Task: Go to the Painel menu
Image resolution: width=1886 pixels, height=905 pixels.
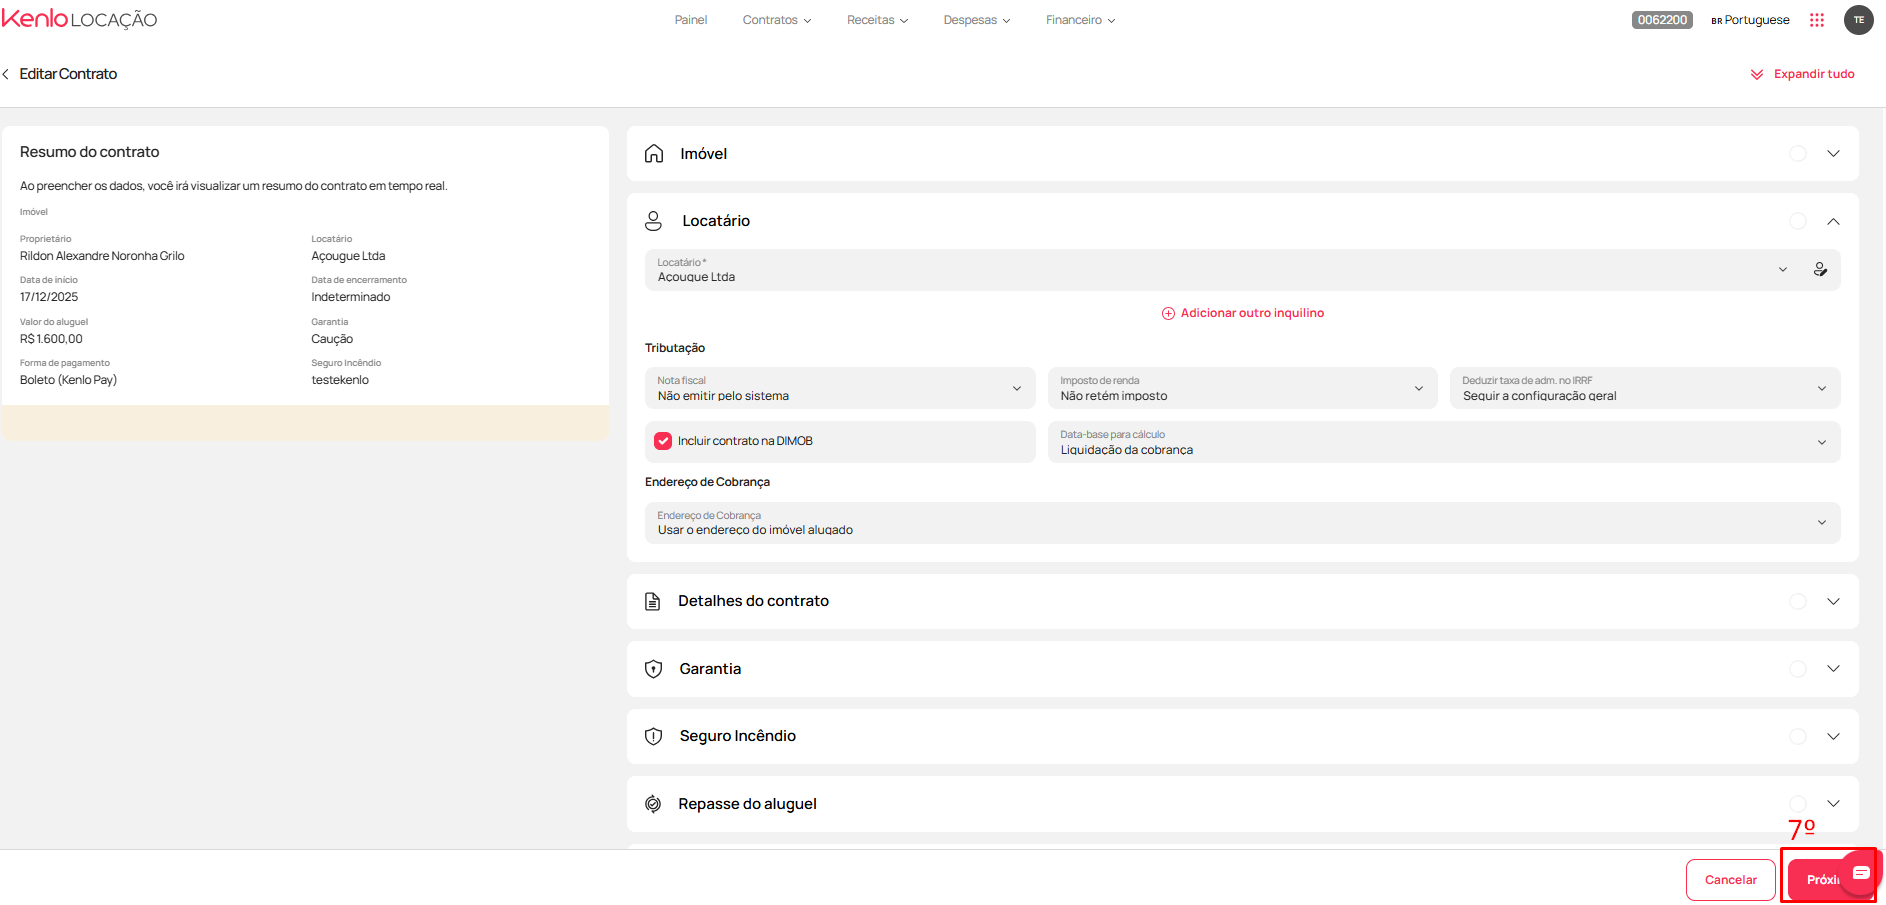Action: coord(691,20)
